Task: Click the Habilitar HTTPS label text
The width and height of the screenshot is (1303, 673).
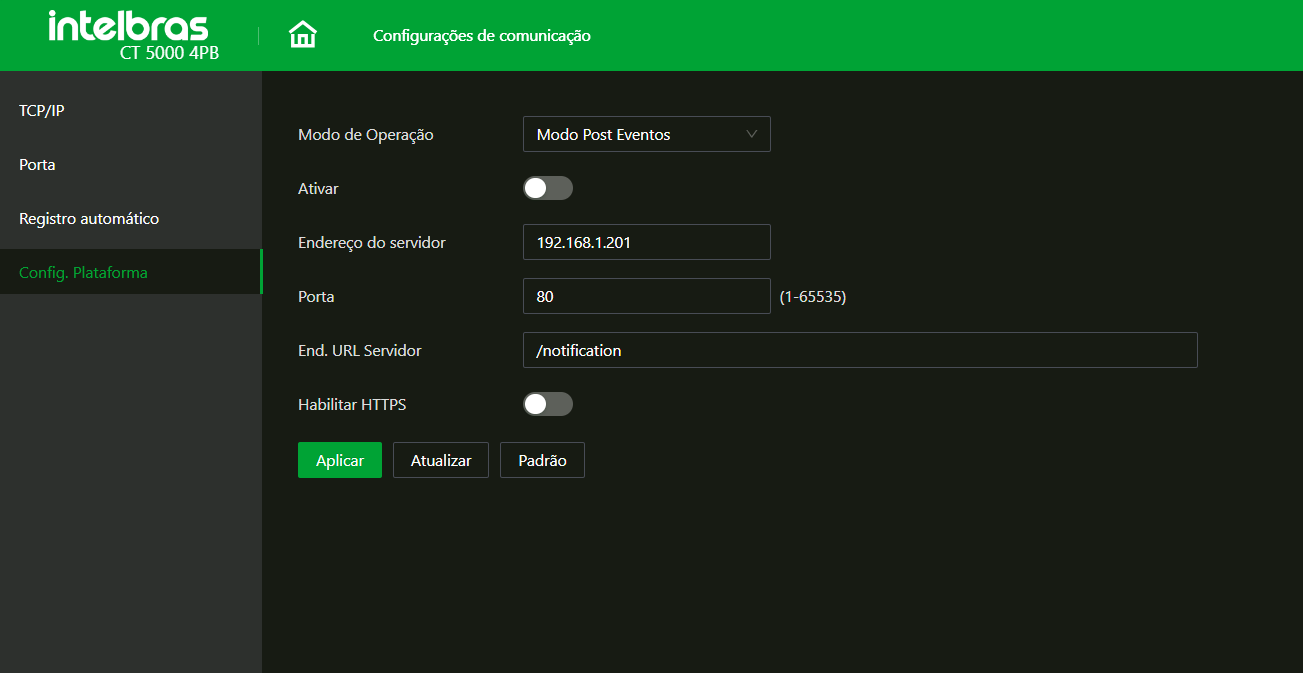Action: coord(352,405)
